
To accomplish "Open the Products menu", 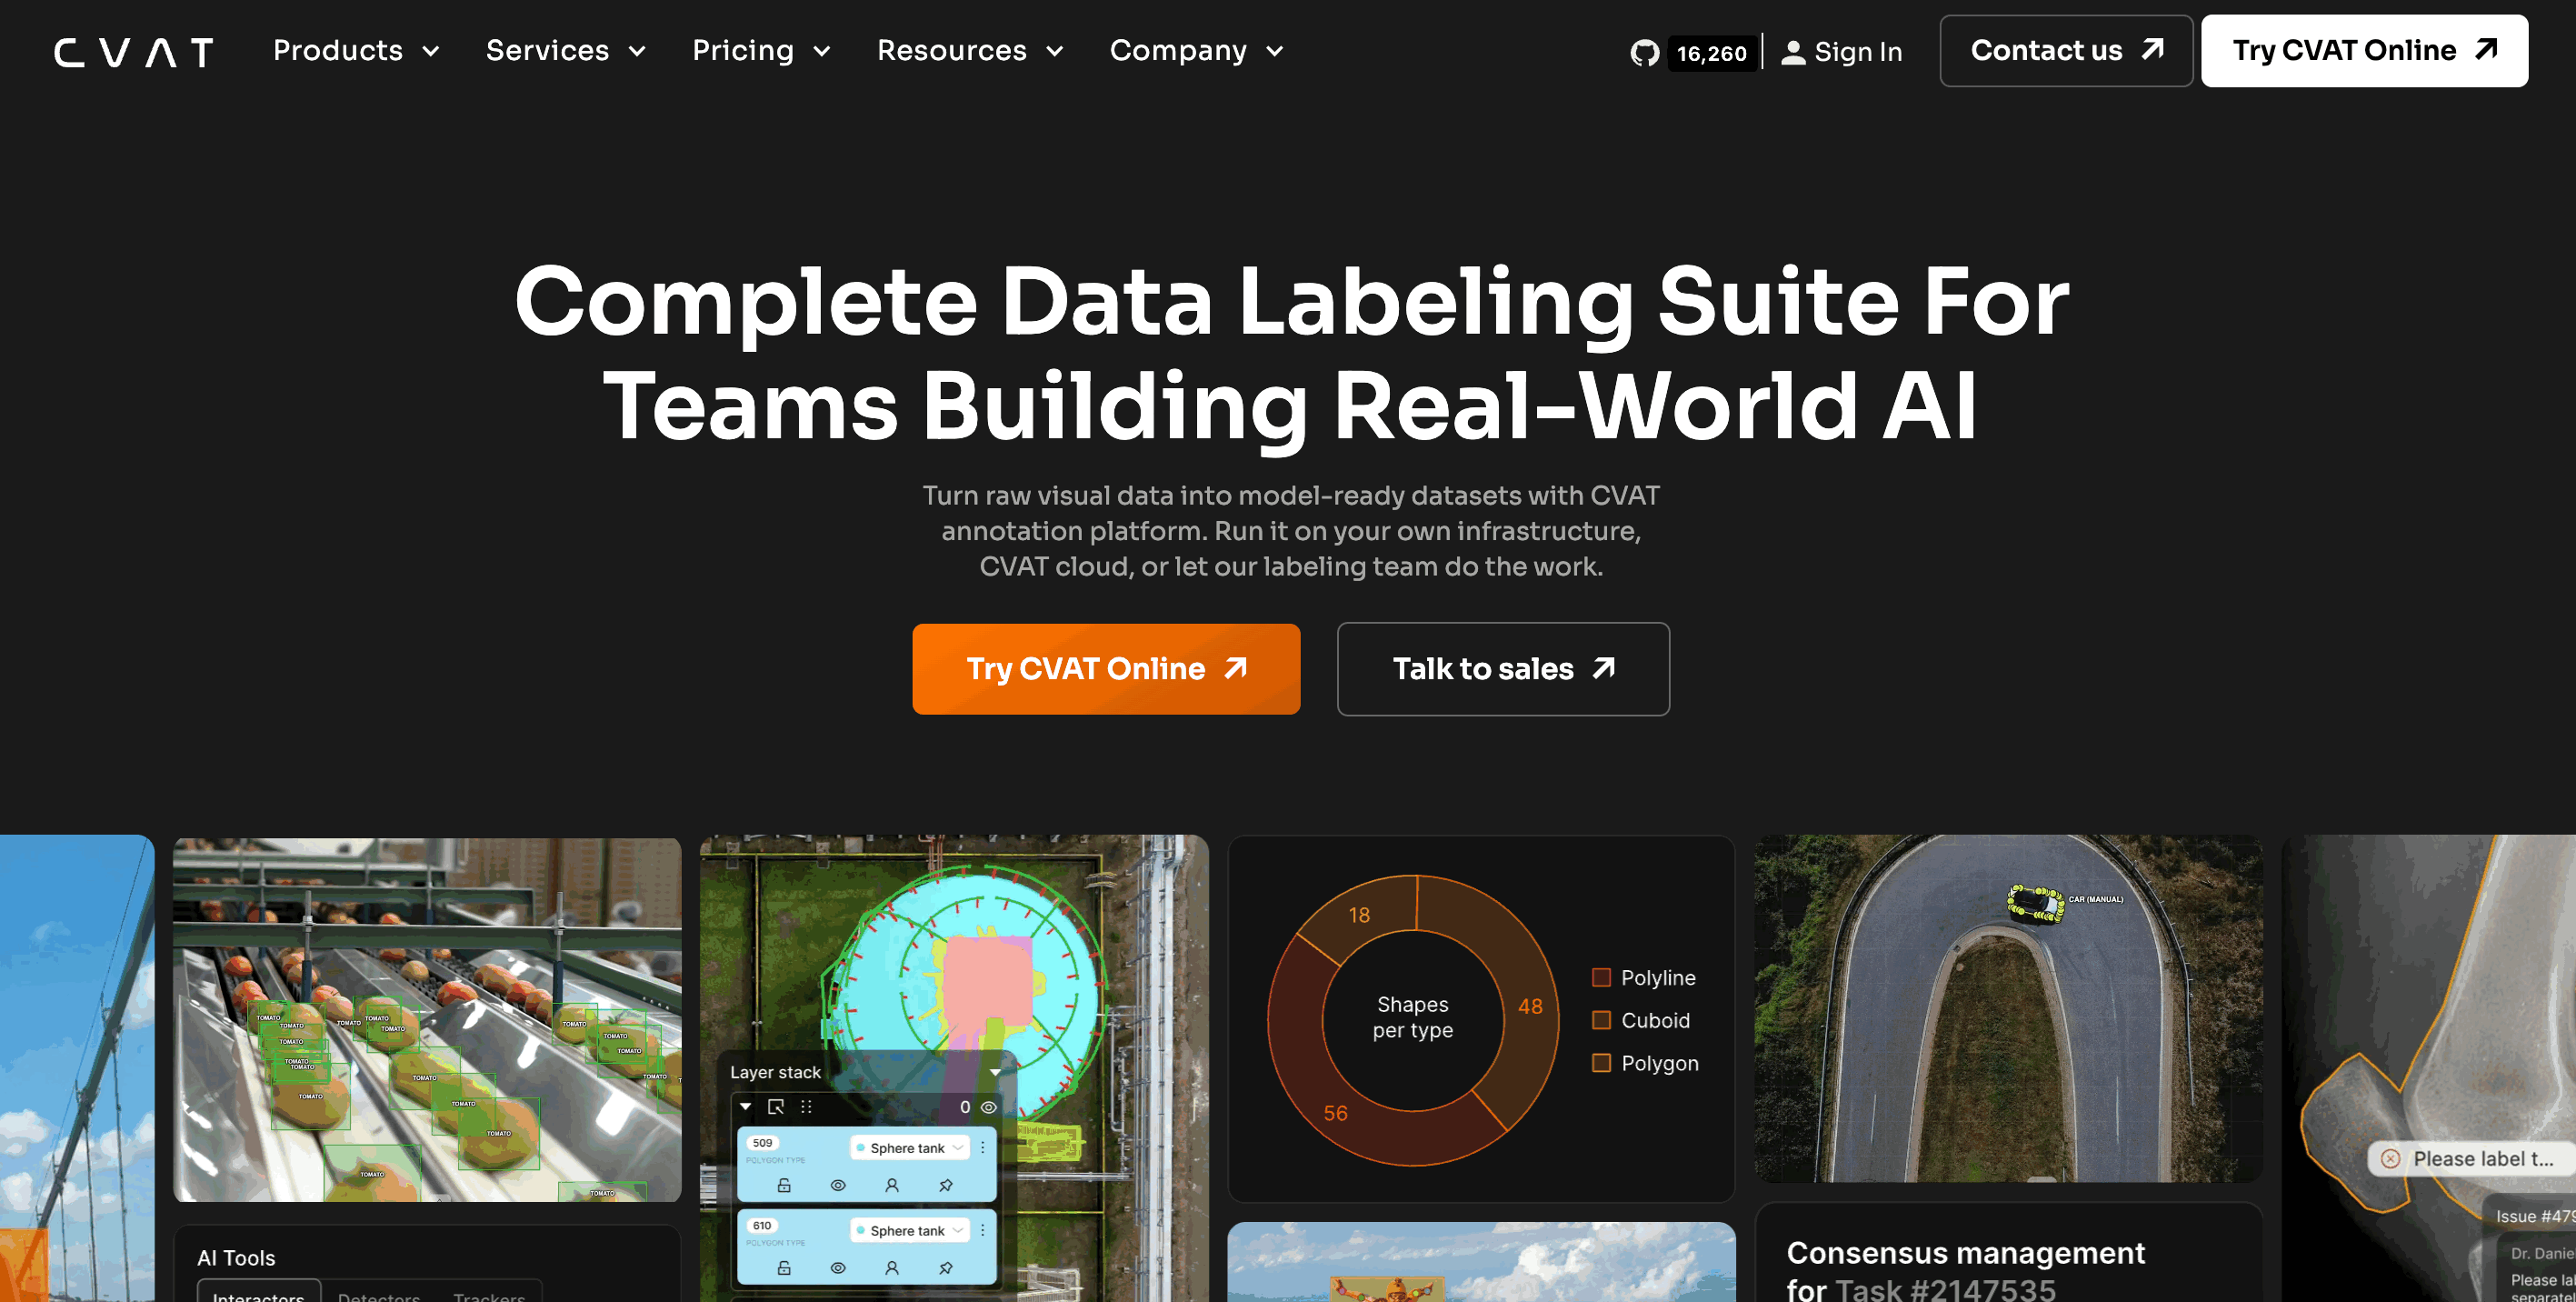I will pos(356,51).
